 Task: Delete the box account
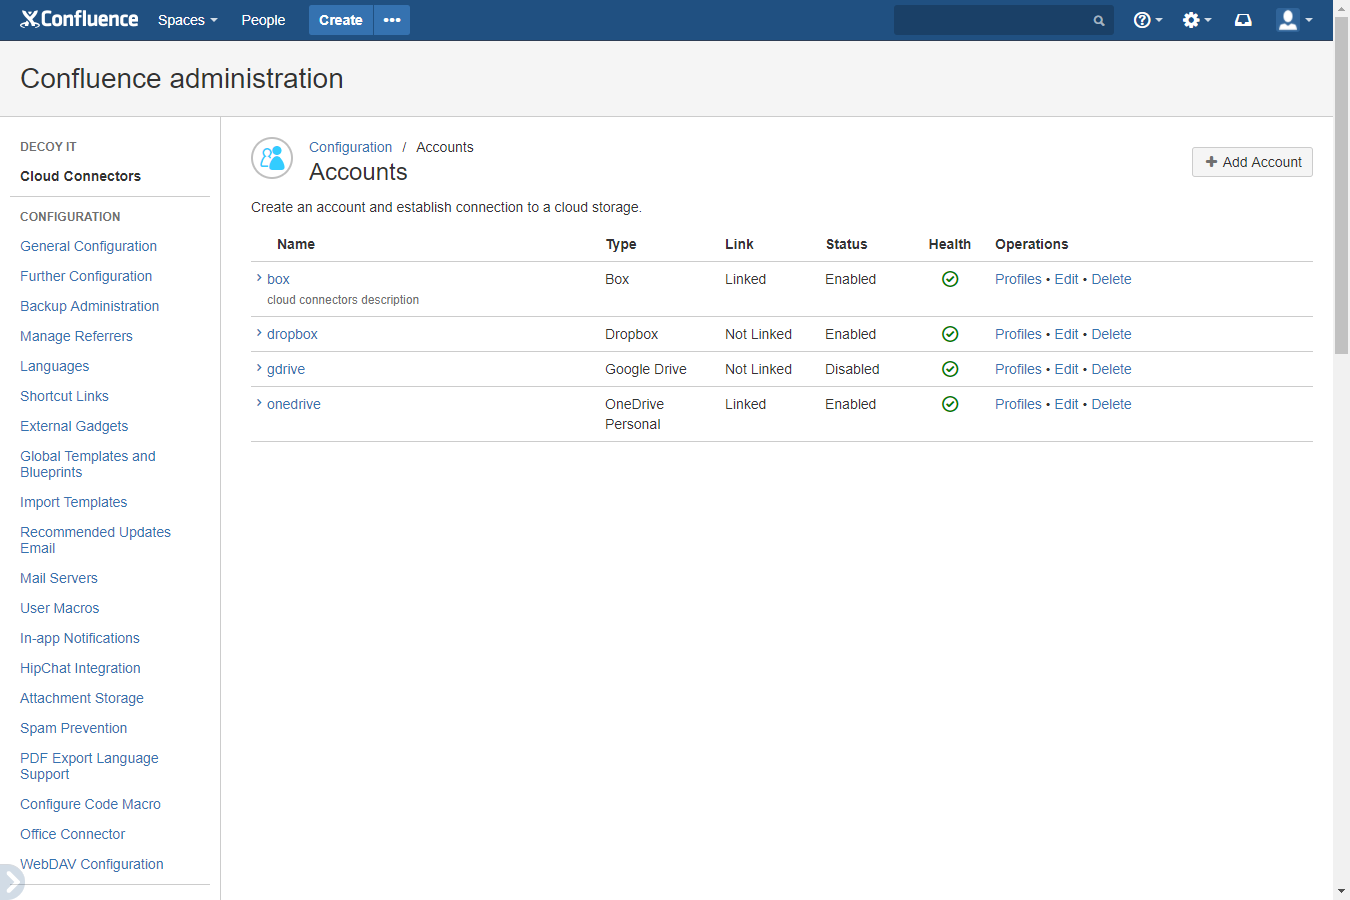point(1111,279)
